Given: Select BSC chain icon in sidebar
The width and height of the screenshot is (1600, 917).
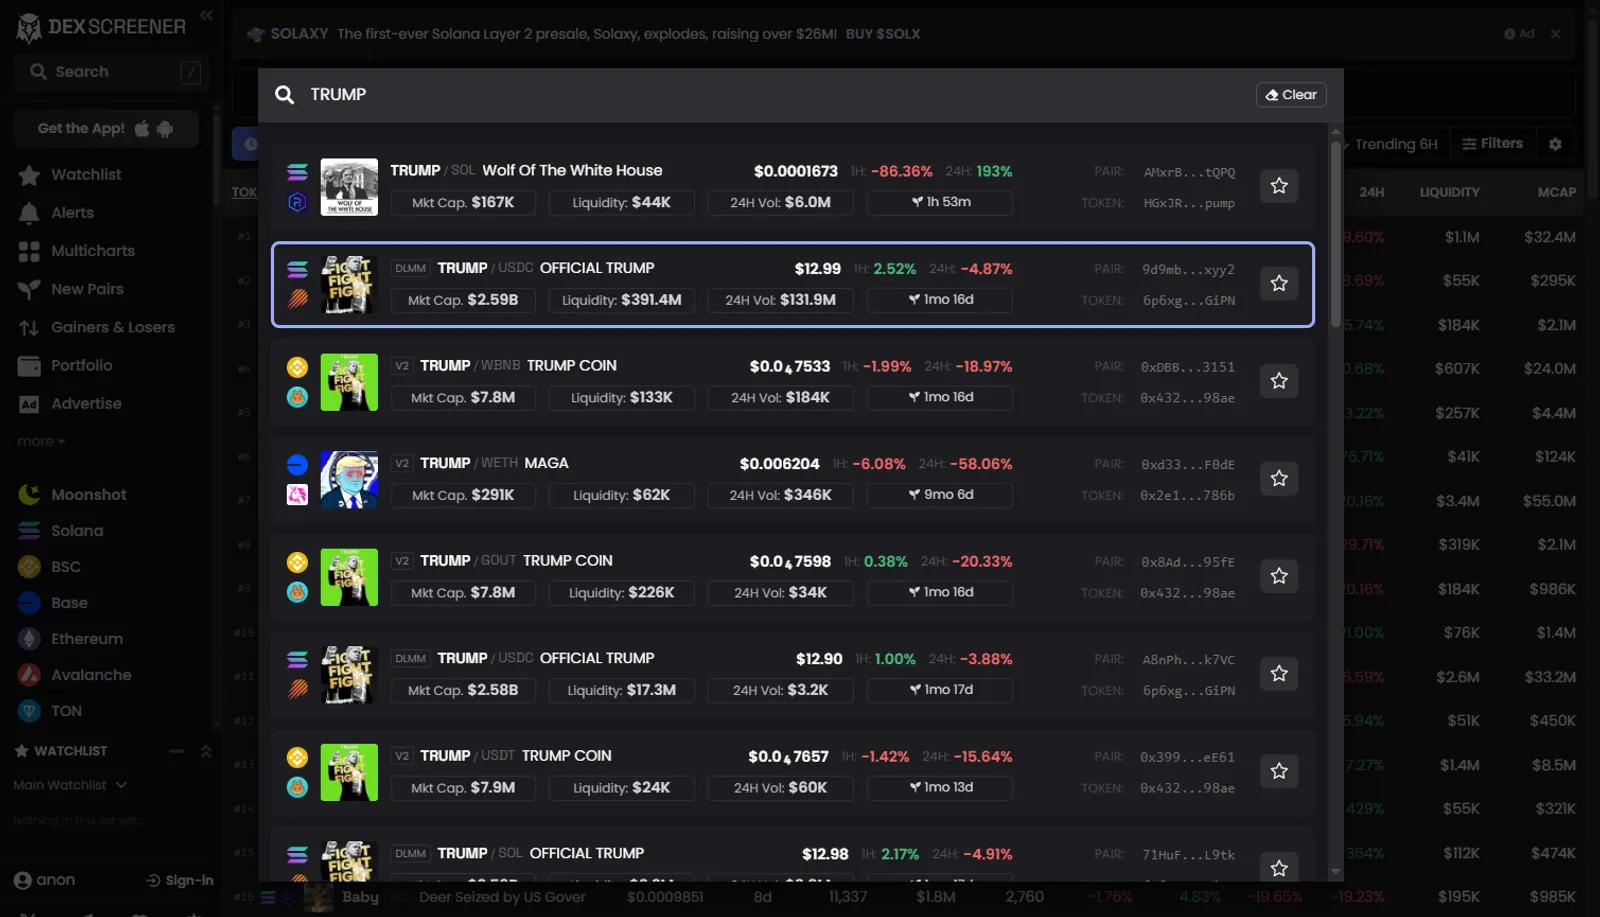Looking at the screenshot, I should [29, 567].
